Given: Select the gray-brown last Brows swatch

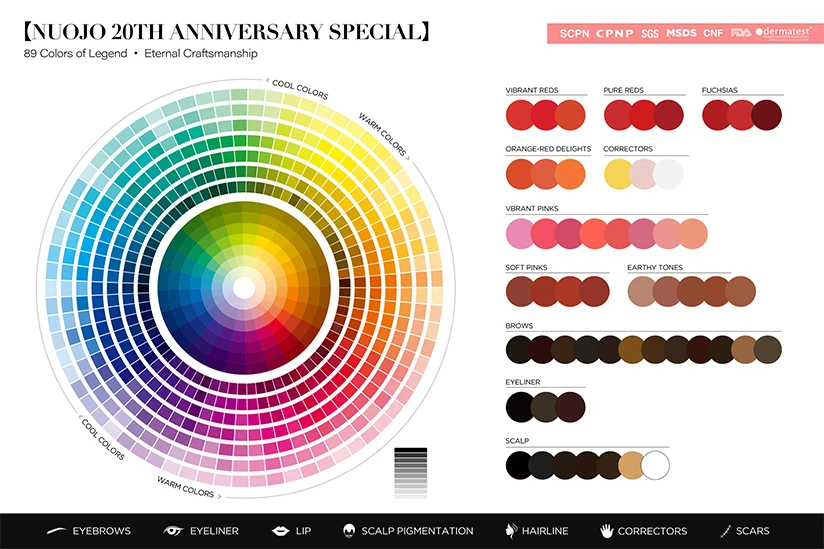Looking at the screenshot, I should (x=768, y=349).
